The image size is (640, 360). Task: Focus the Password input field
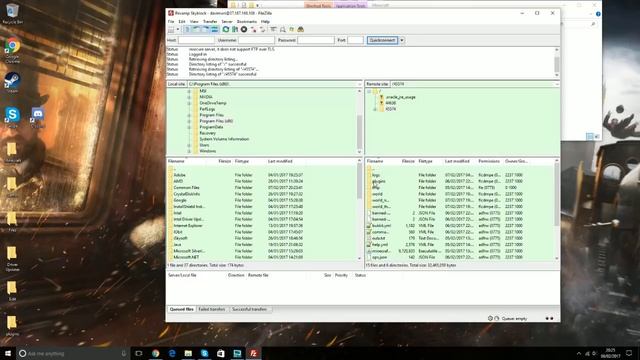pyautogui.click(x=316, y=40)
